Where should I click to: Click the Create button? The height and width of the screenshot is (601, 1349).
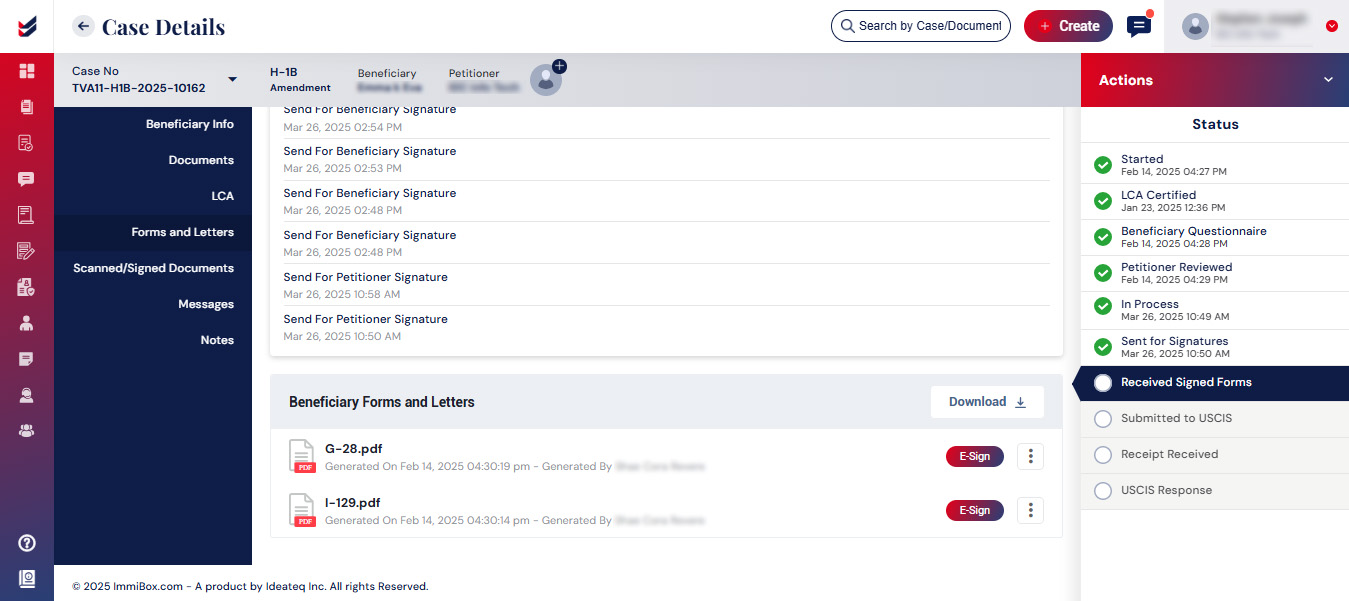tap(1068, 26)
